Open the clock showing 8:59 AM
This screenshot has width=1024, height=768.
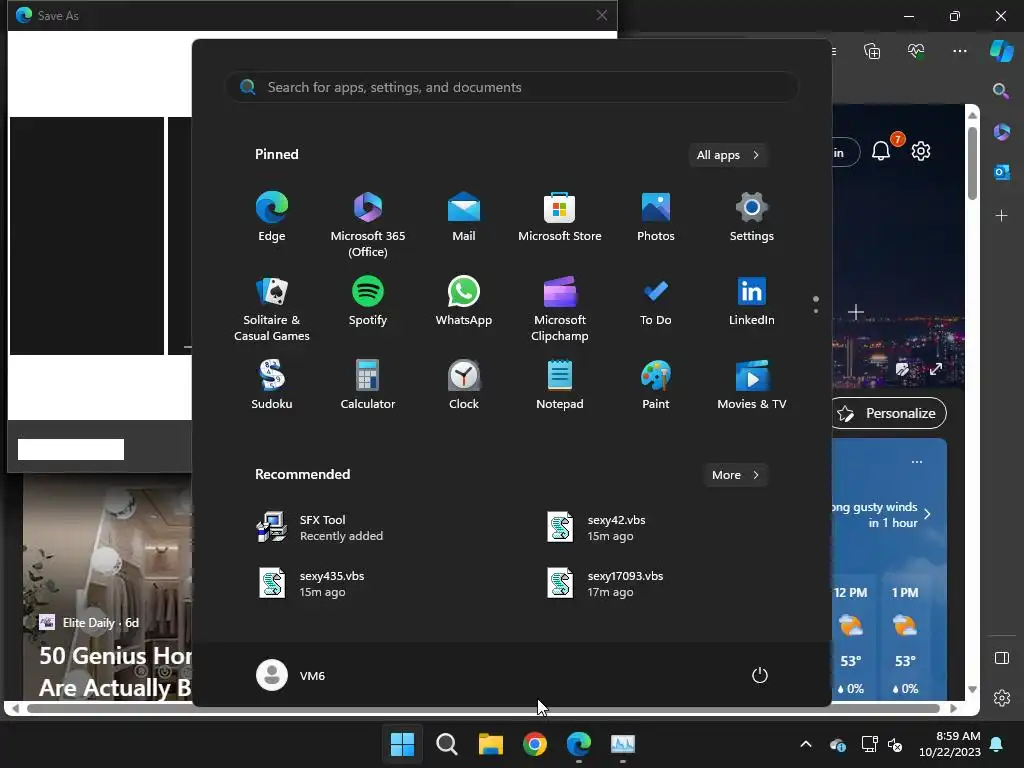(950, 744)
